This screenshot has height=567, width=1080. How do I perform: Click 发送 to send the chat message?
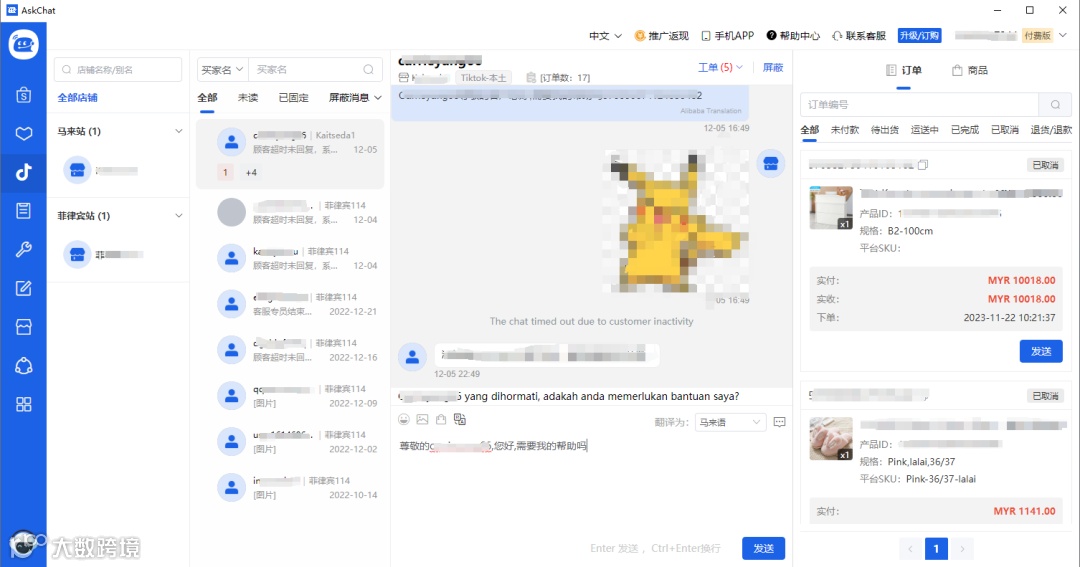[763, 548]
